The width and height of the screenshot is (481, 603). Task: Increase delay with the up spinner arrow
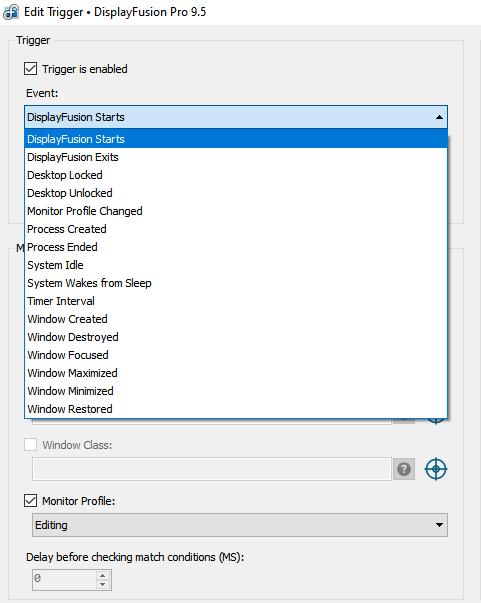(x=103, y=576)
